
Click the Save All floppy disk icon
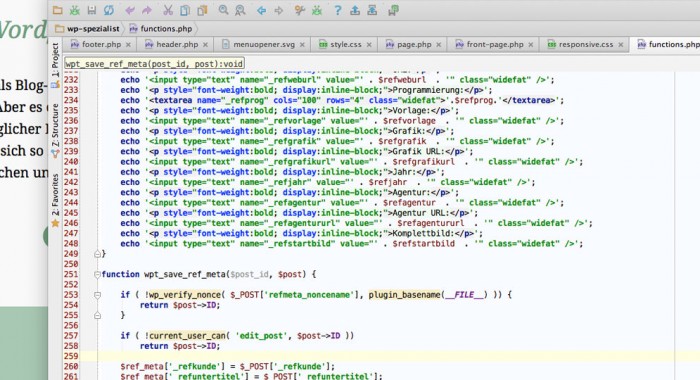click(92, 10)
